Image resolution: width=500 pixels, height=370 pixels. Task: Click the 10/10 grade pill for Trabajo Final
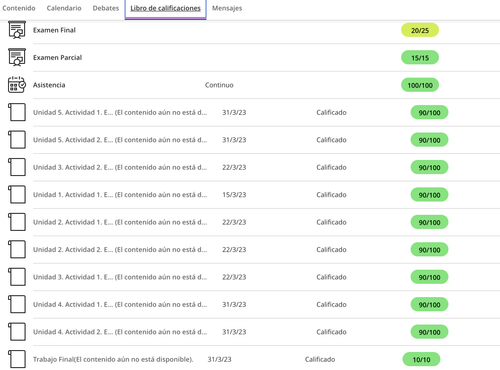[421, 359]
